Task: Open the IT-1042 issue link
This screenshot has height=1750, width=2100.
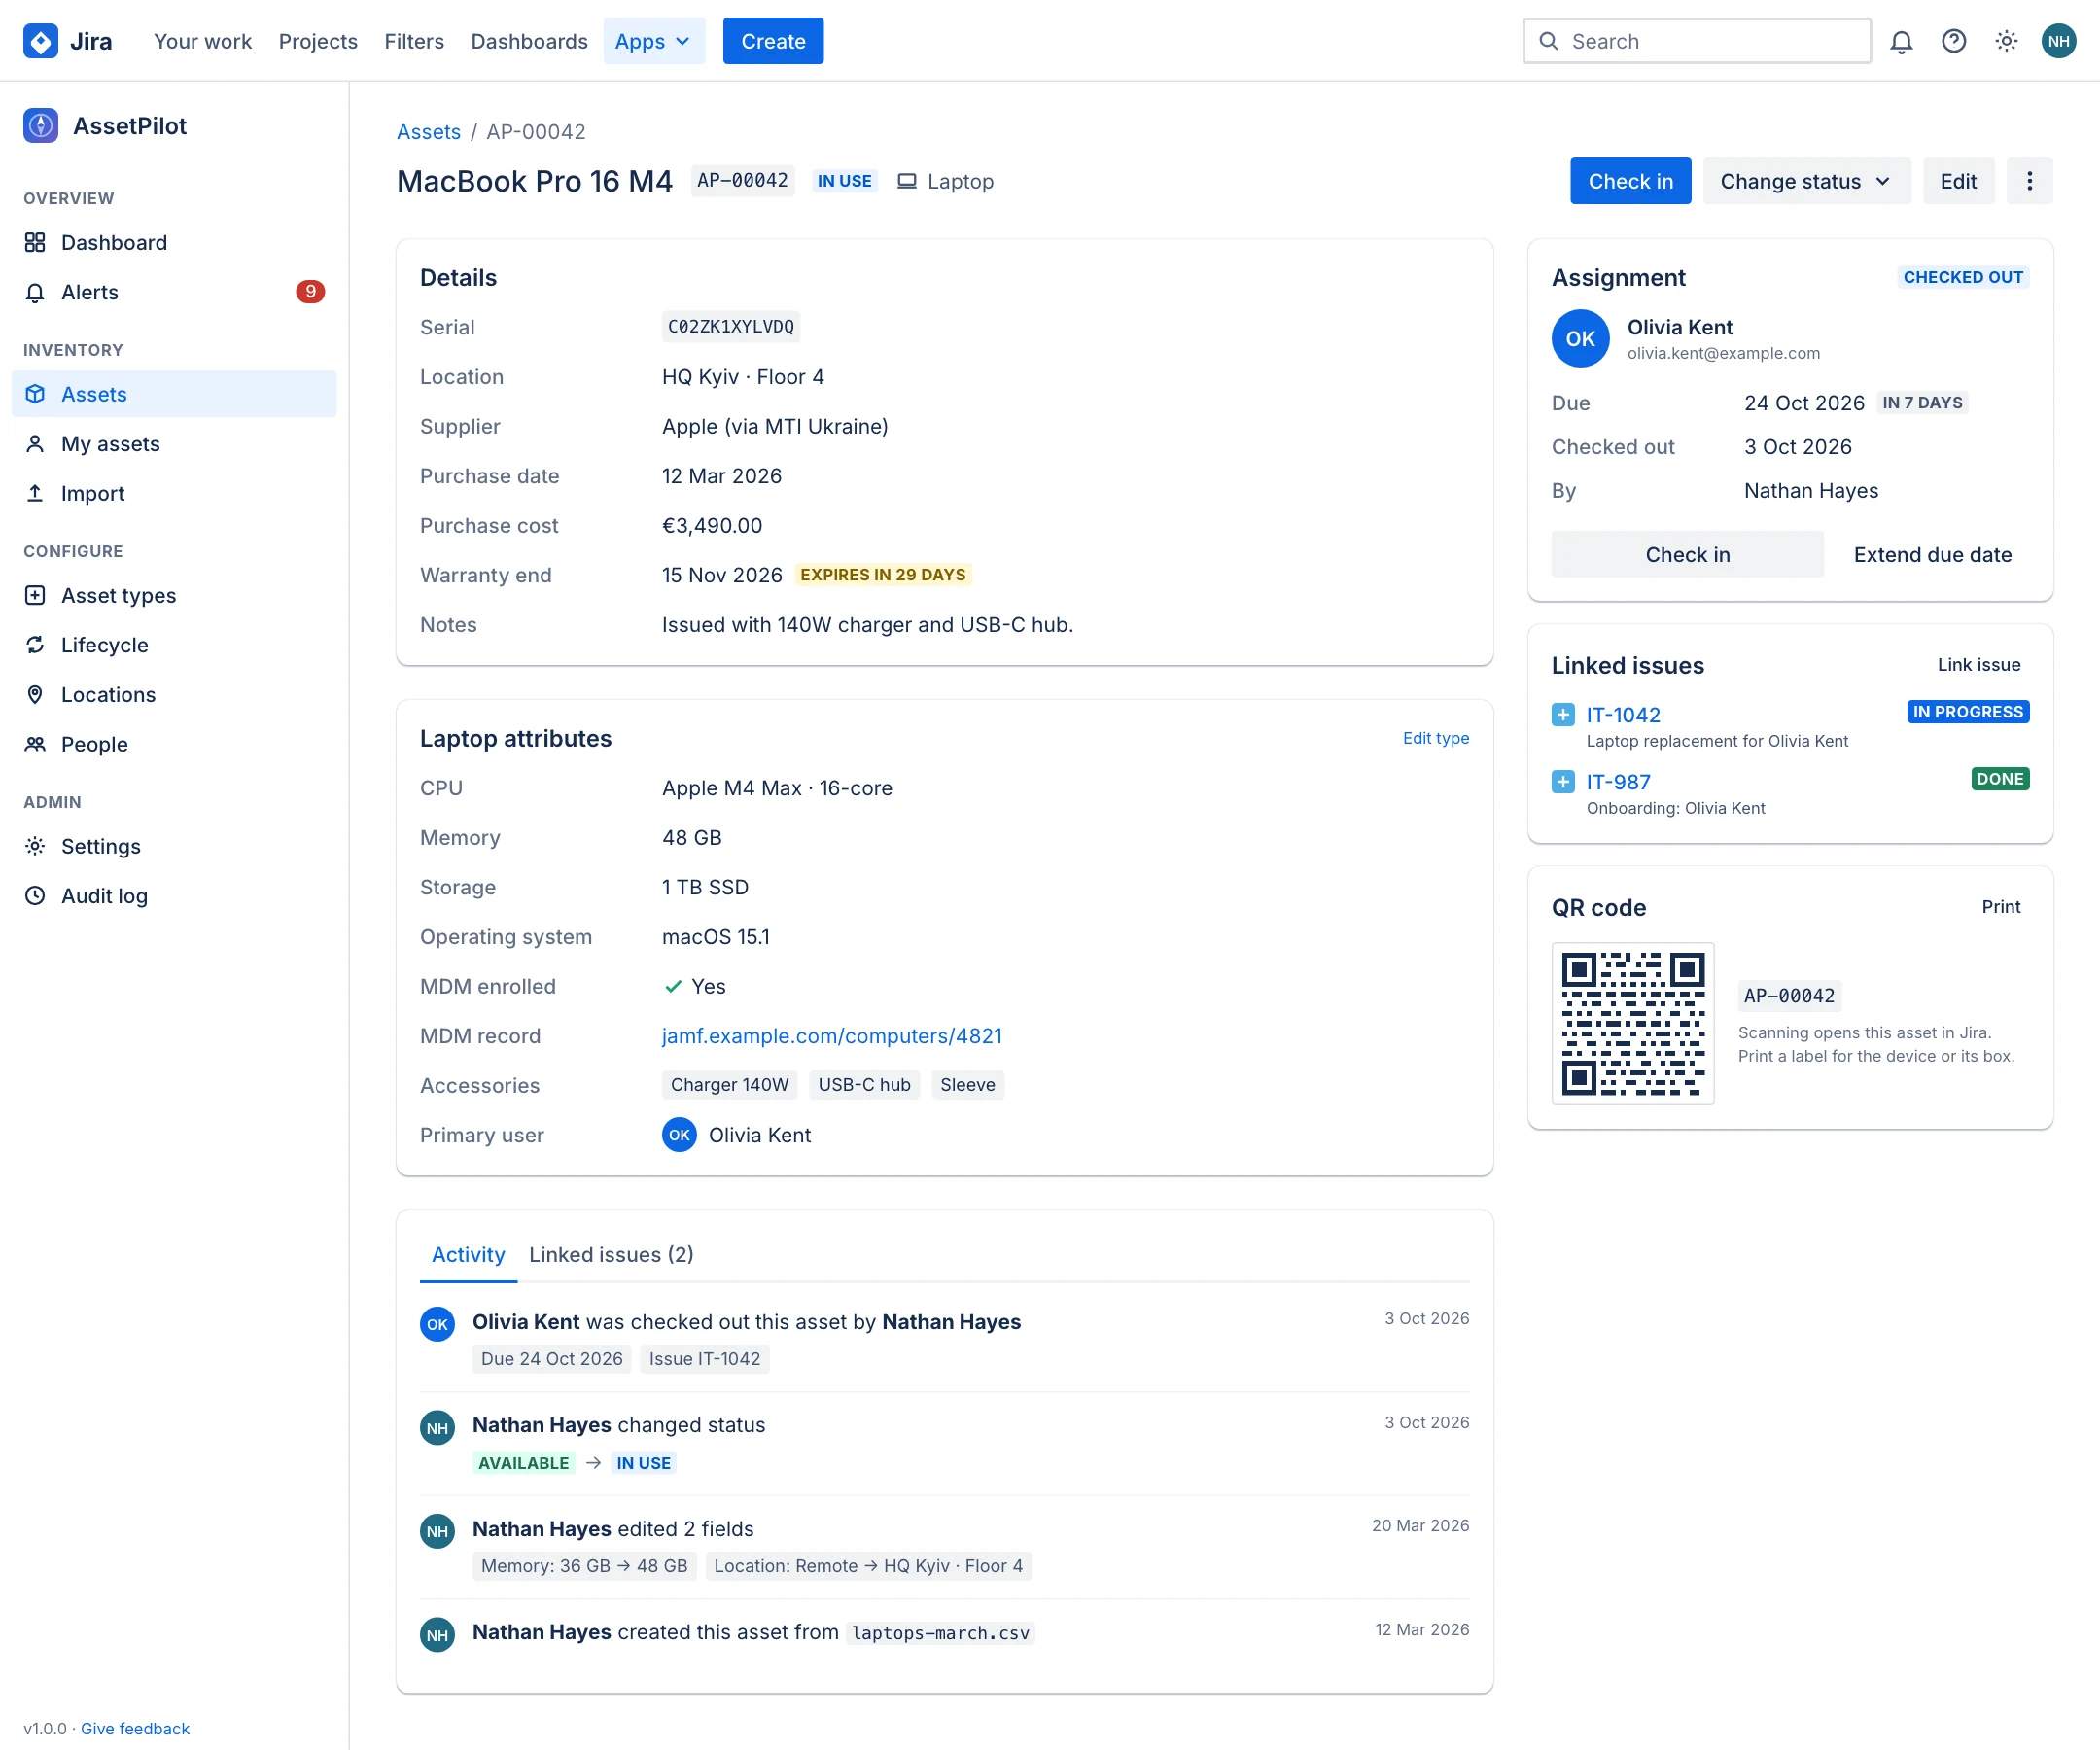Action: (1623, 715)
